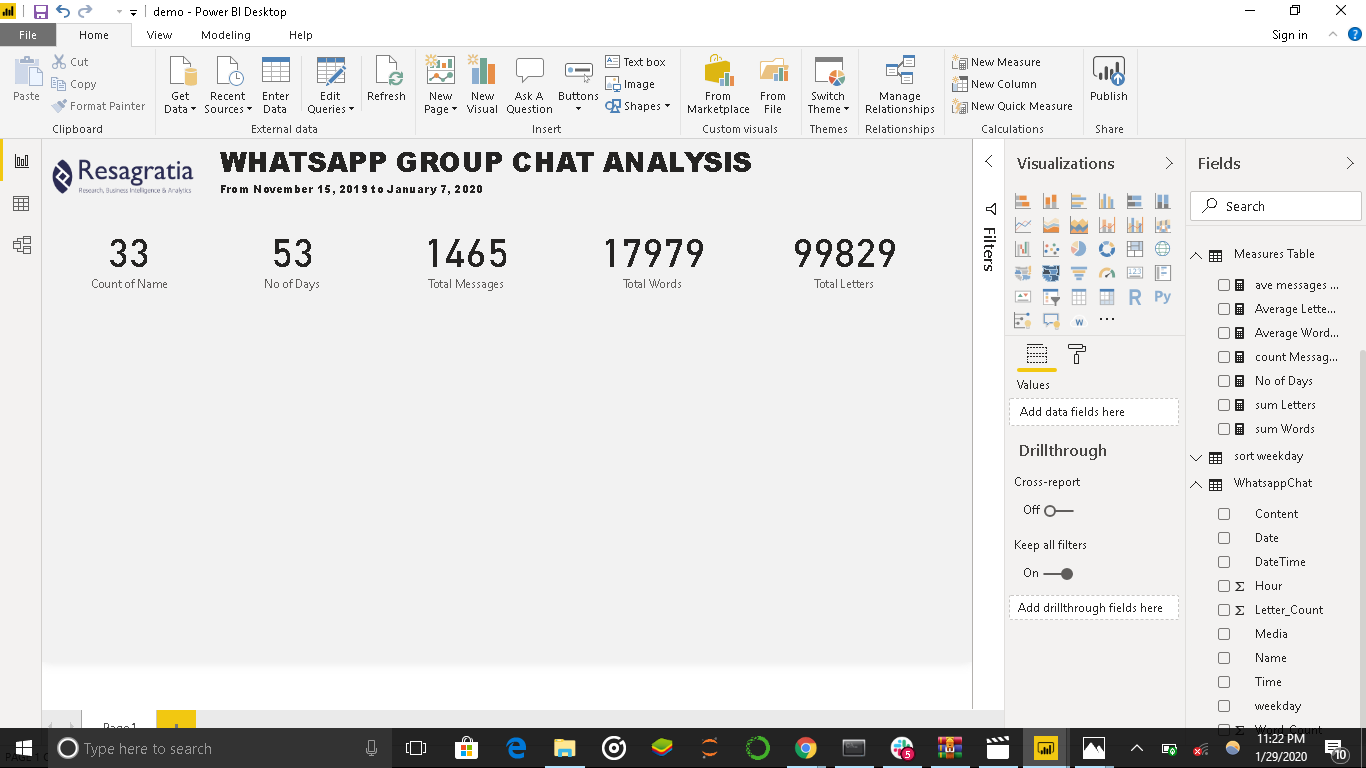1366x768 pixels.
Task: Select the Treemap visualization
Action: point(1134,248)
